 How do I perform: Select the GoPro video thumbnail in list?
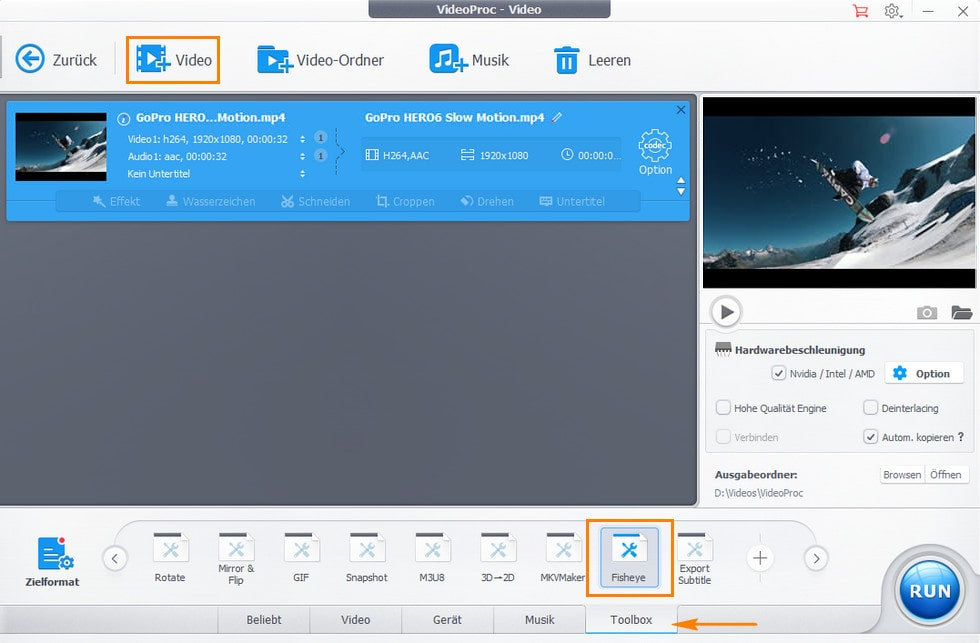[x=61, y=147]
